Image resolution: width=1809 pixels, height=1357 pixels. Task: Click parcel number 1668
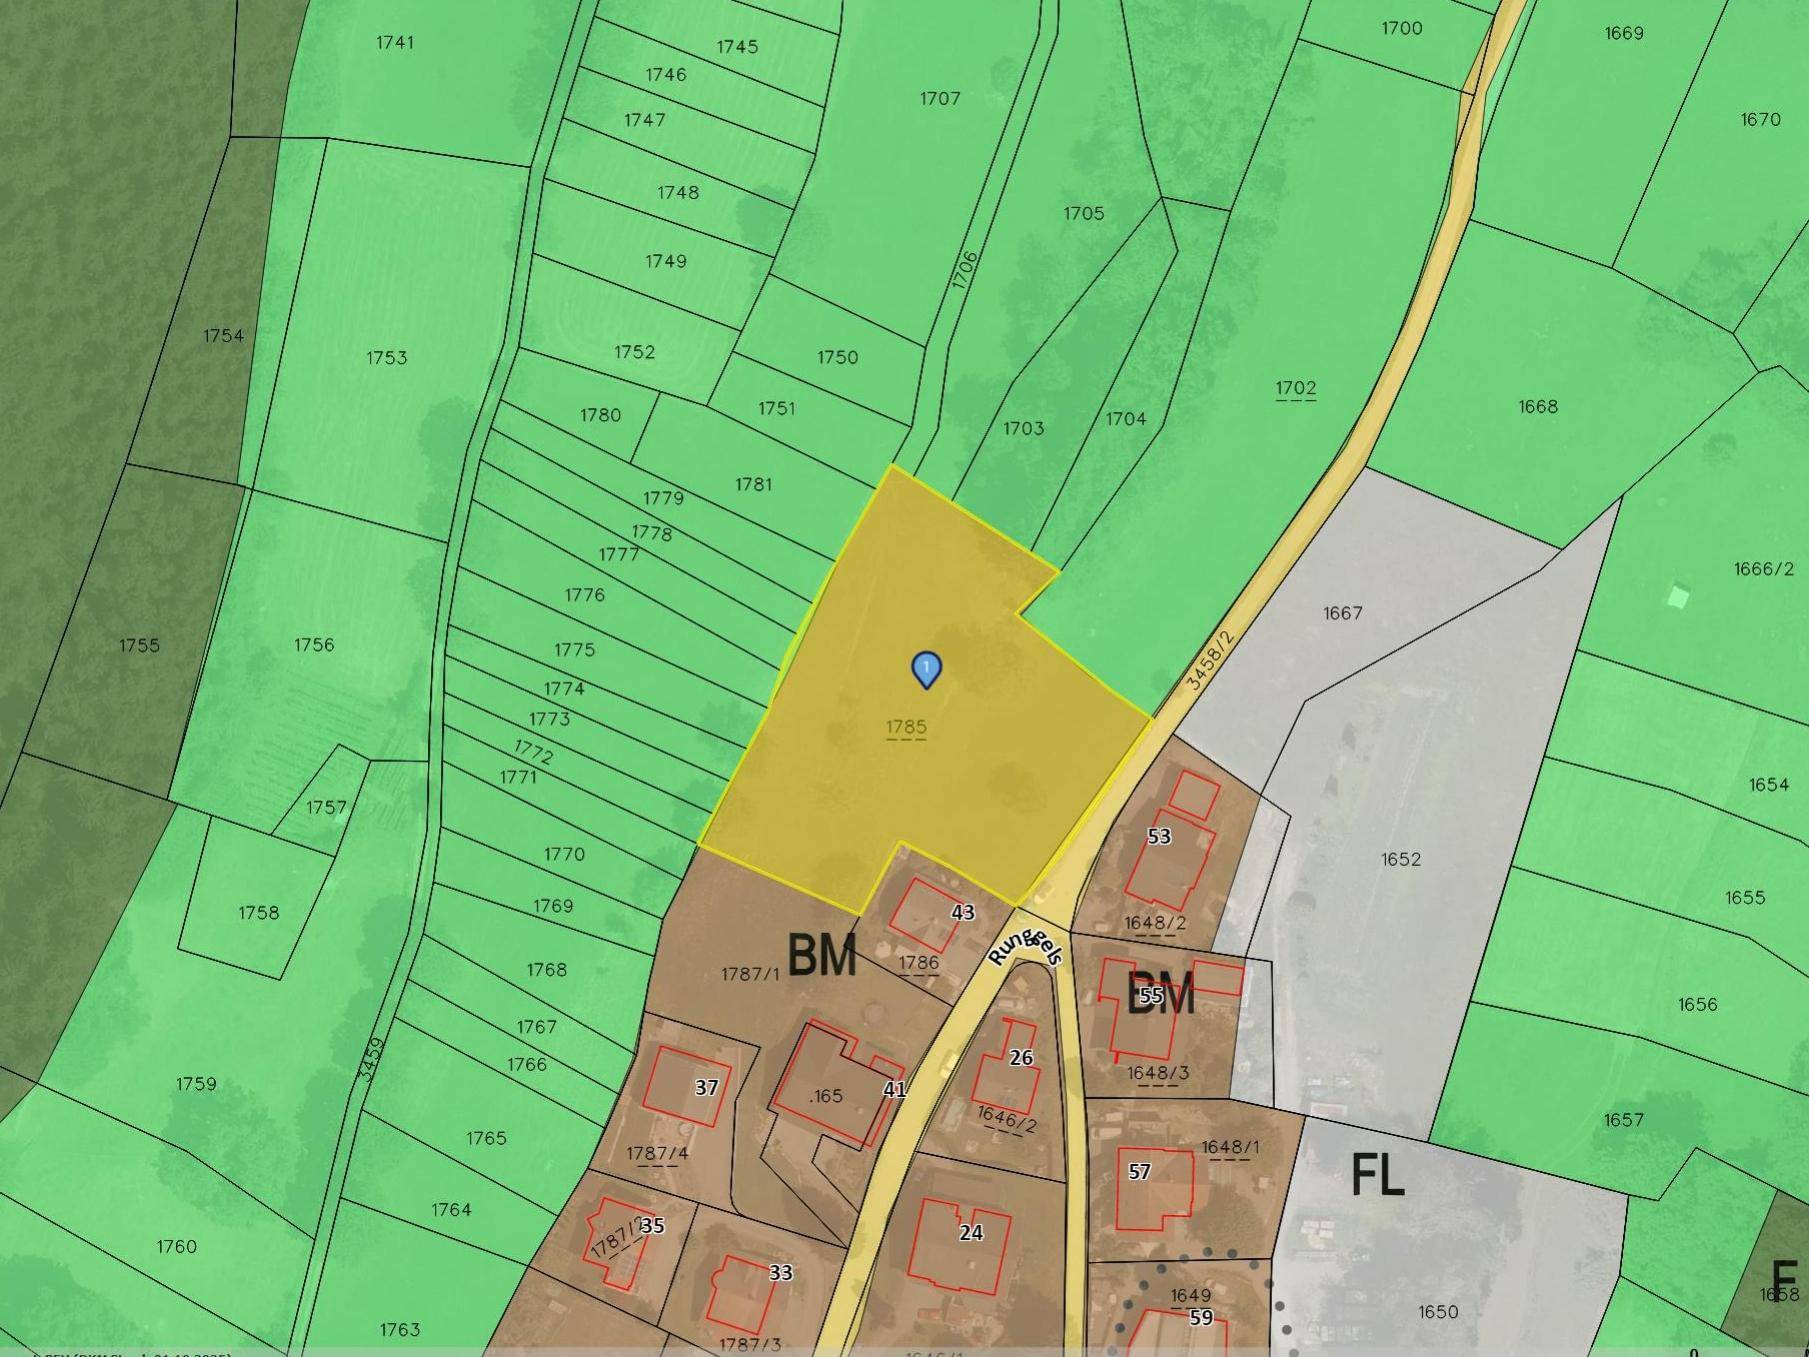tap(1538, 406)
